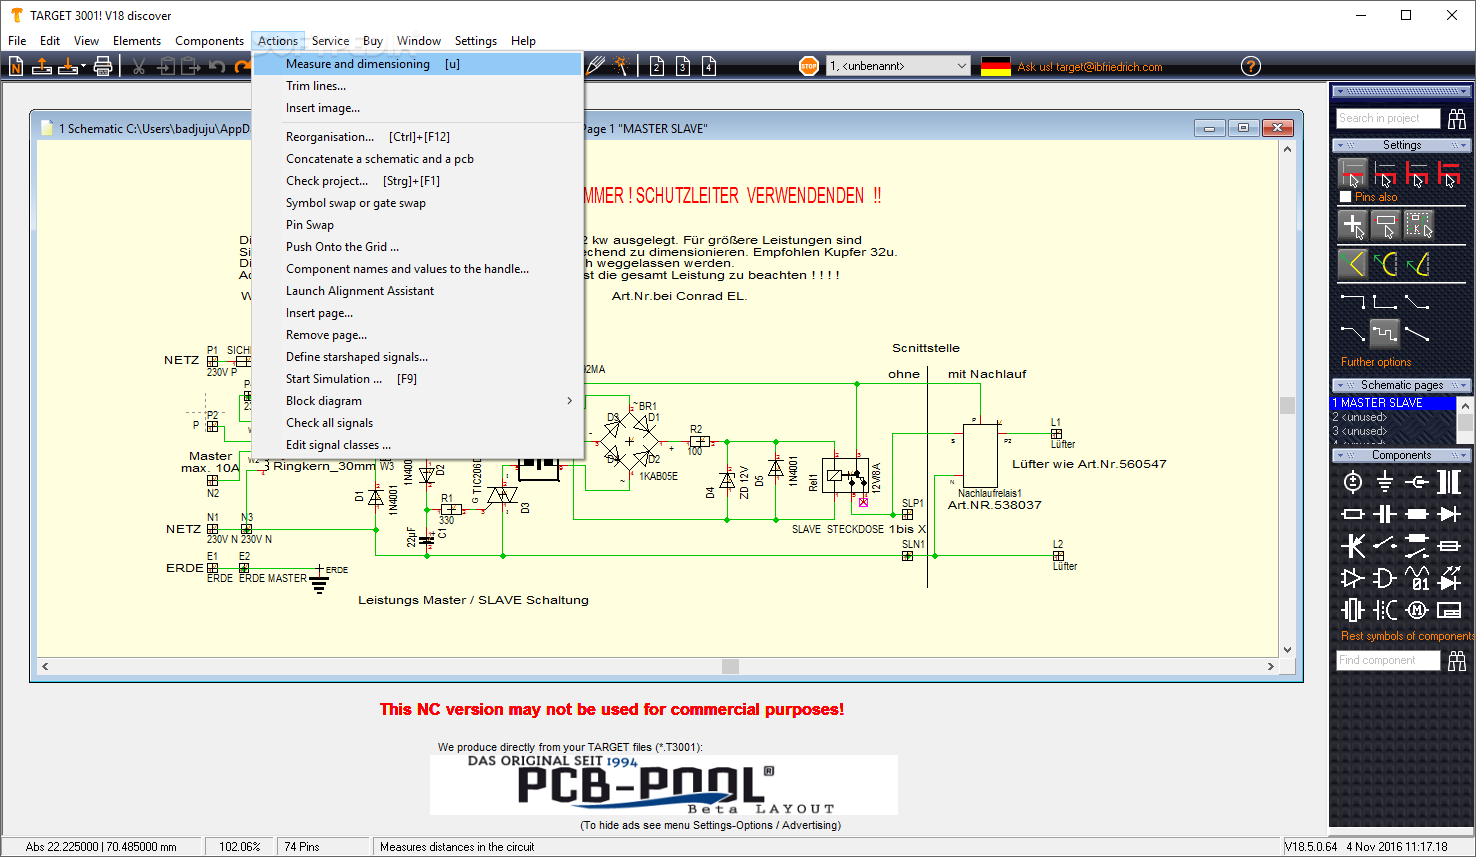Collapse the top sidebar panel bar
The height and width of the screenshot is (857, 1476).
[x=1402, y=91]
